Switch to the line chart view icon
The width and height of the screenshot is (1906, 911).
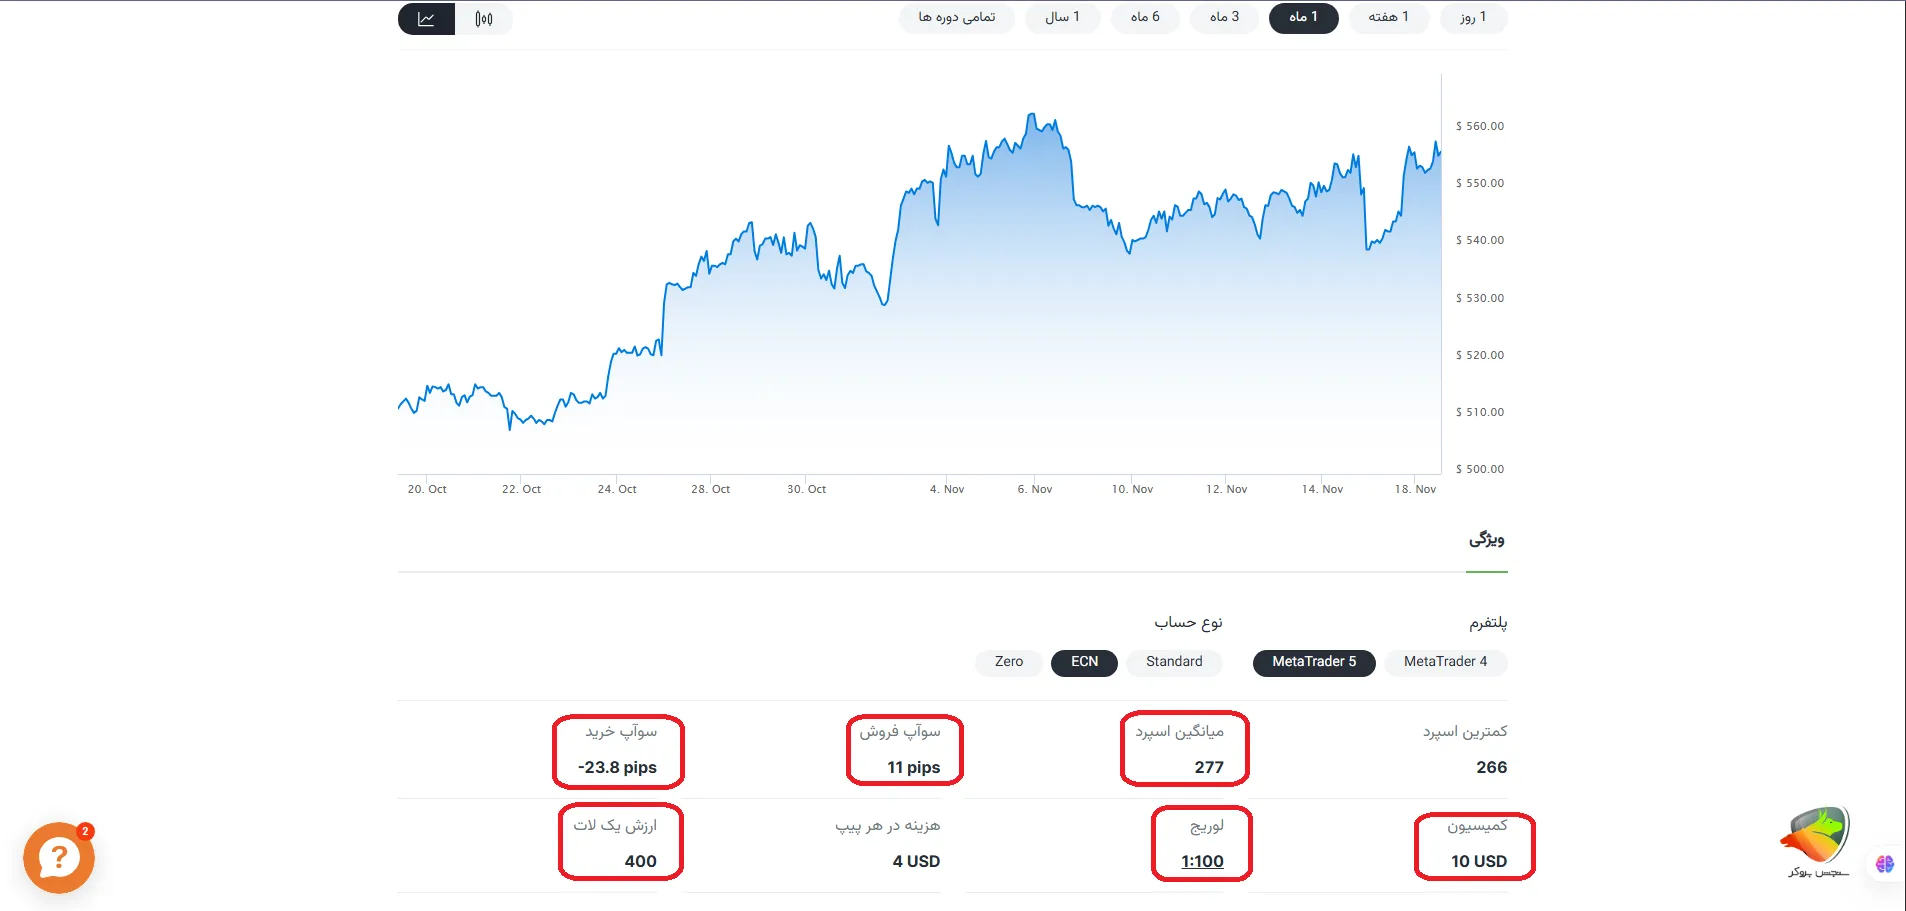click(x=426, y=19)
